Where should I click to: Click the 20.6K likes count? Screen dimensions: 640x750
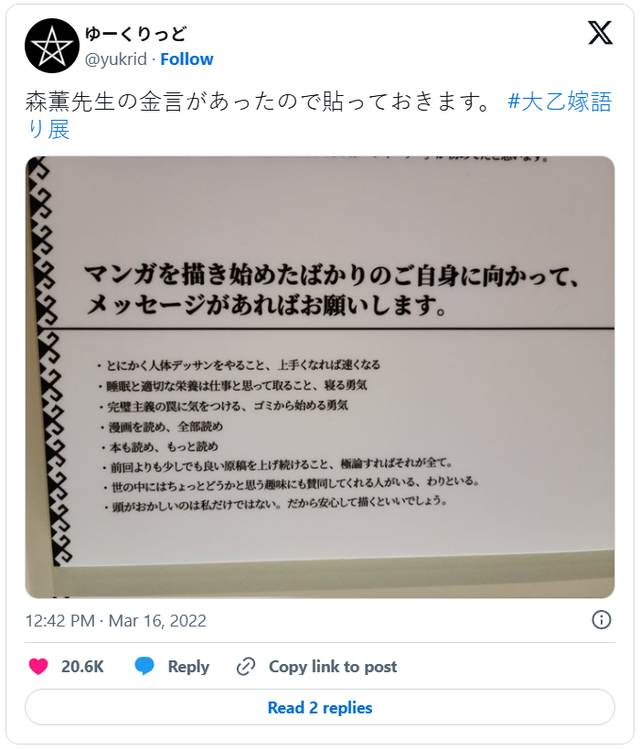tap(82, 667)
